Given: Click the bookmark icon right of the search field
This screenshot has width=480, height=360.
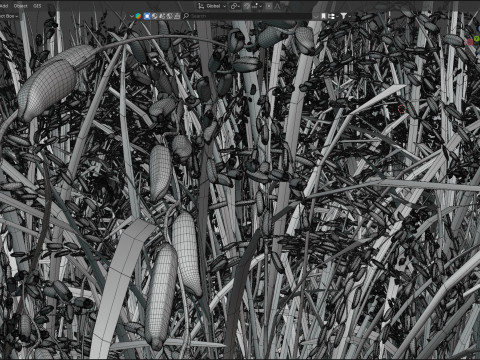Looking at the screenshot, I should [323, 16].
